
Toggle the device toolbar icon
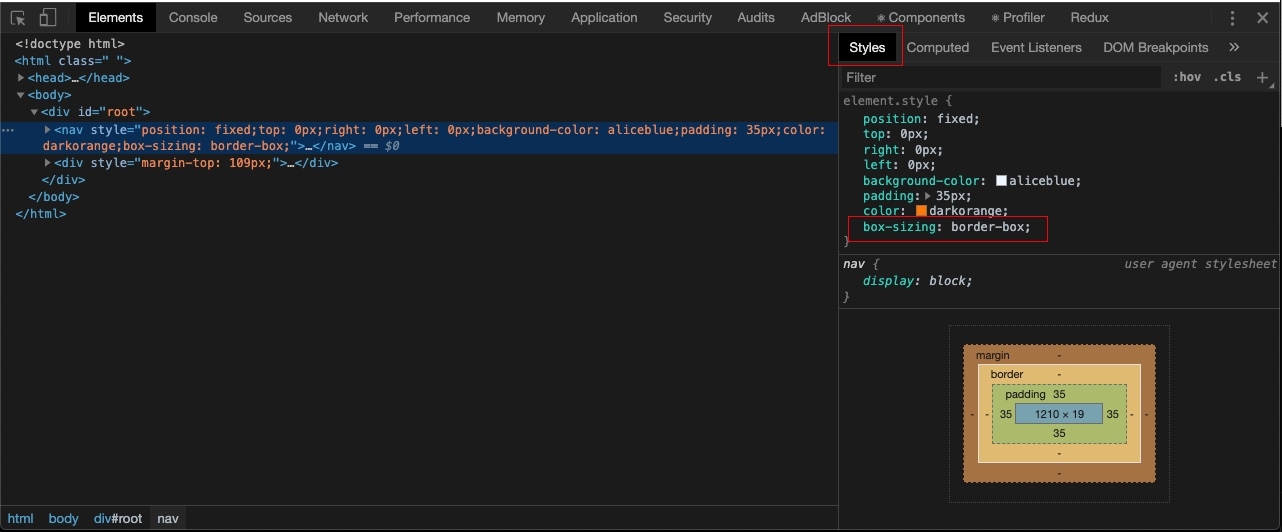pyautogui.click(x=48, y=17)
